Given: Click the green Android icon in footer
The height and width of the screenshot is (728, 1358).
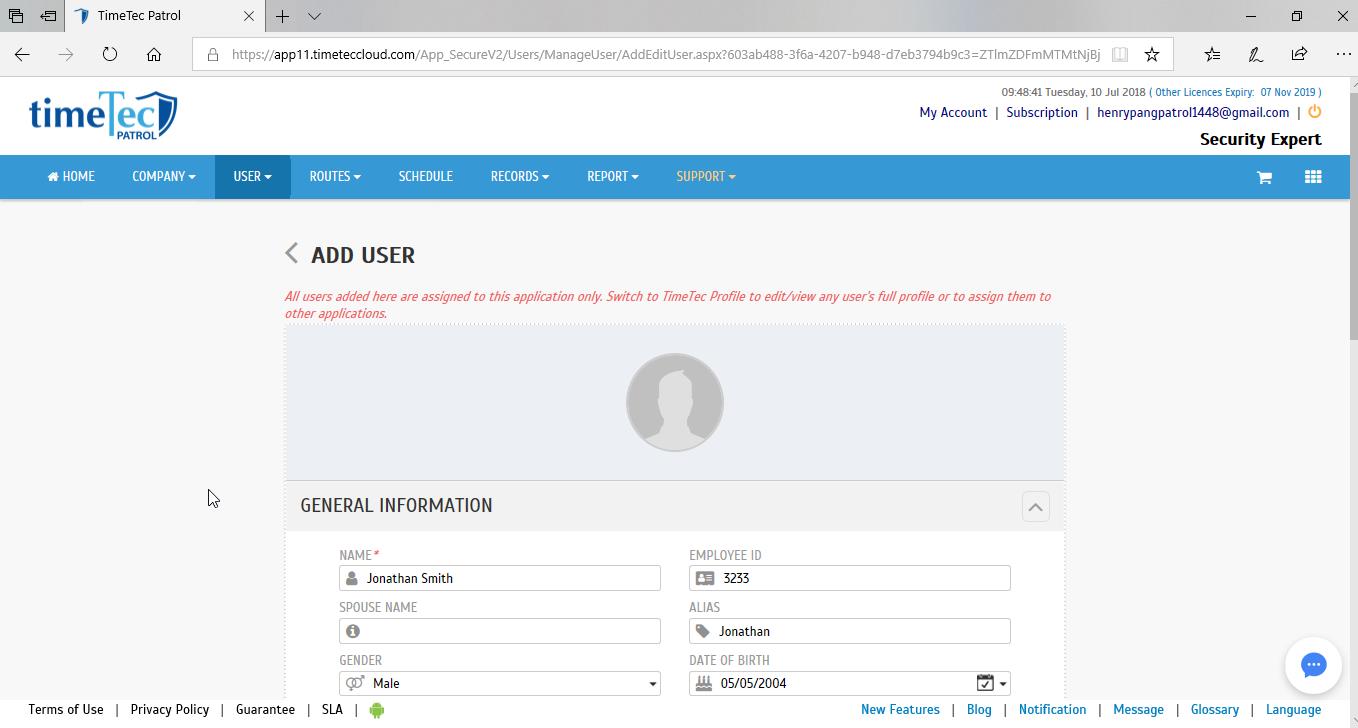Looking at the screenshot, I should 377,710.
